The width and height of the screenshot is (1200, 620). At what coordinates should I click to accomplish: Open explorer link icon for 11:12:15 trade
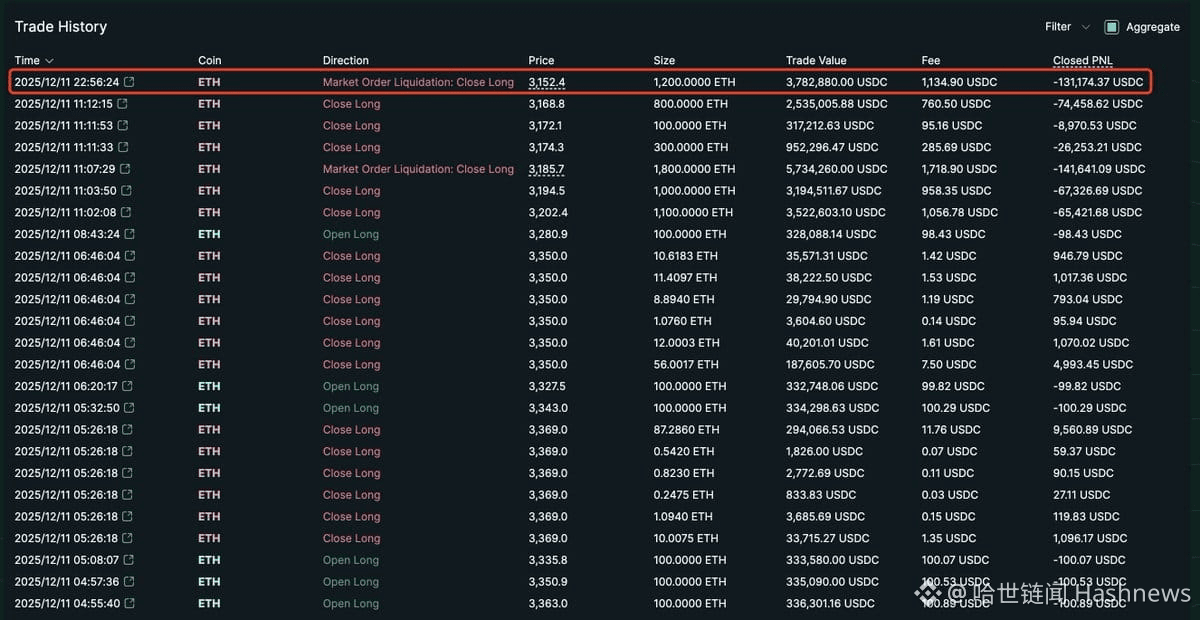(123, 104)
